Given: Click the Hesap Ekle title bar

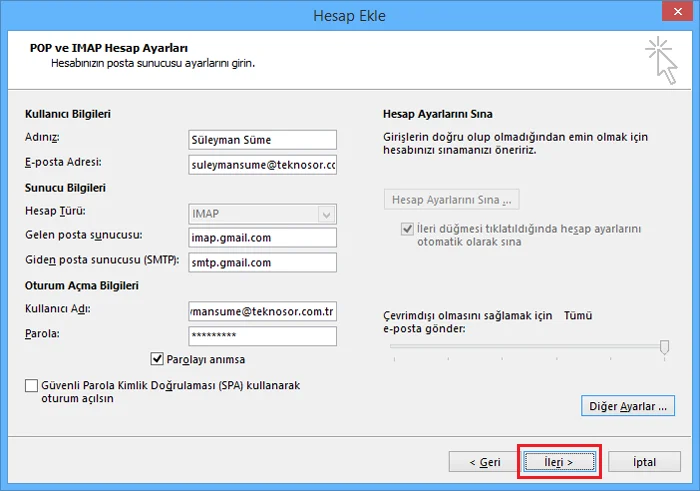Looking at the screenshot, I should [x=350, y=14].
